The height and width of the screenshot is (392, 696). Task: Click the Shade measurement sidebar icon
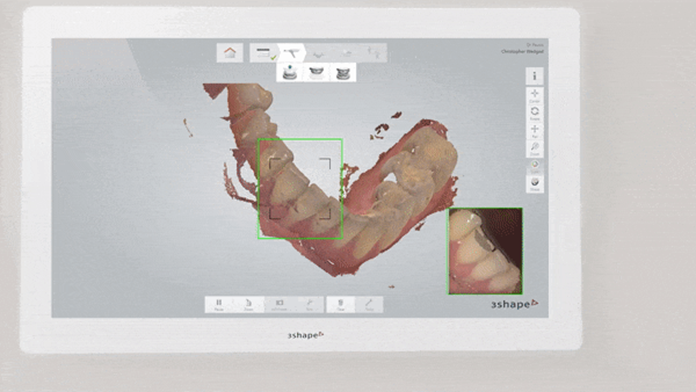point(534,184)
